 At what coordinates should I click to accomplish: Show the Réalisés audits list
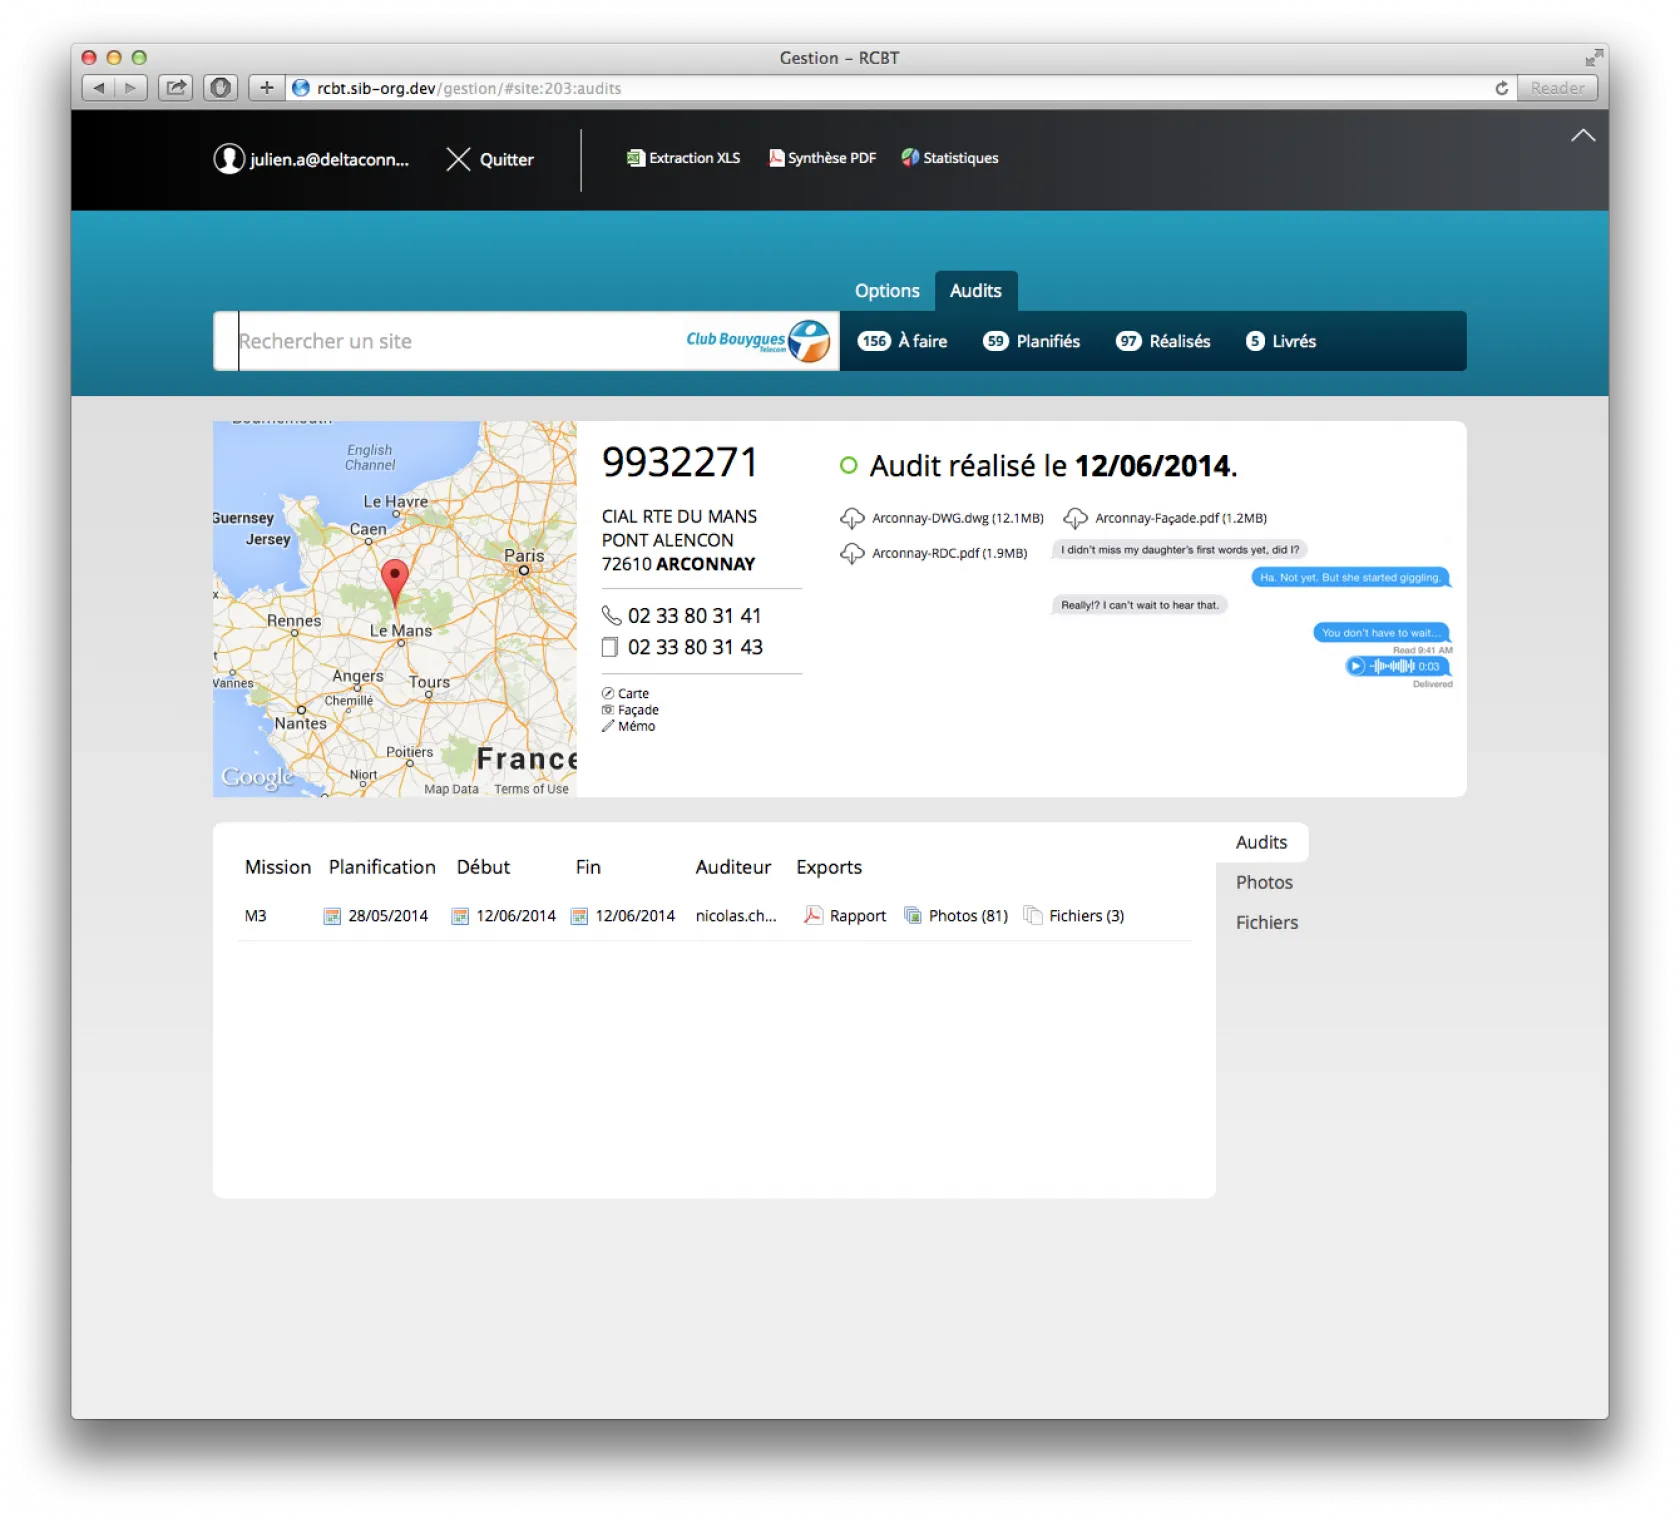[1163, 341]
